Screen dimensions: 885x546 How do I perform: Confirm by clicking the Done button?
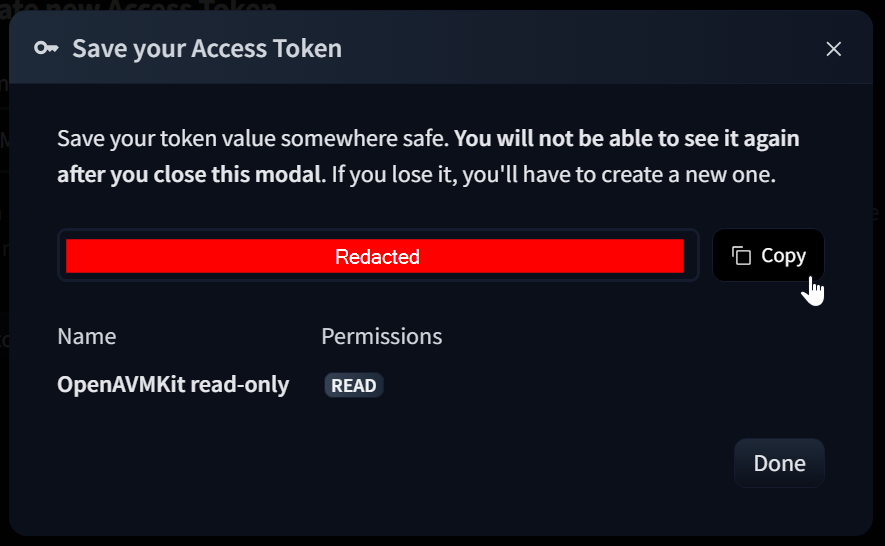pyautogui.click(x=779, y=463)
